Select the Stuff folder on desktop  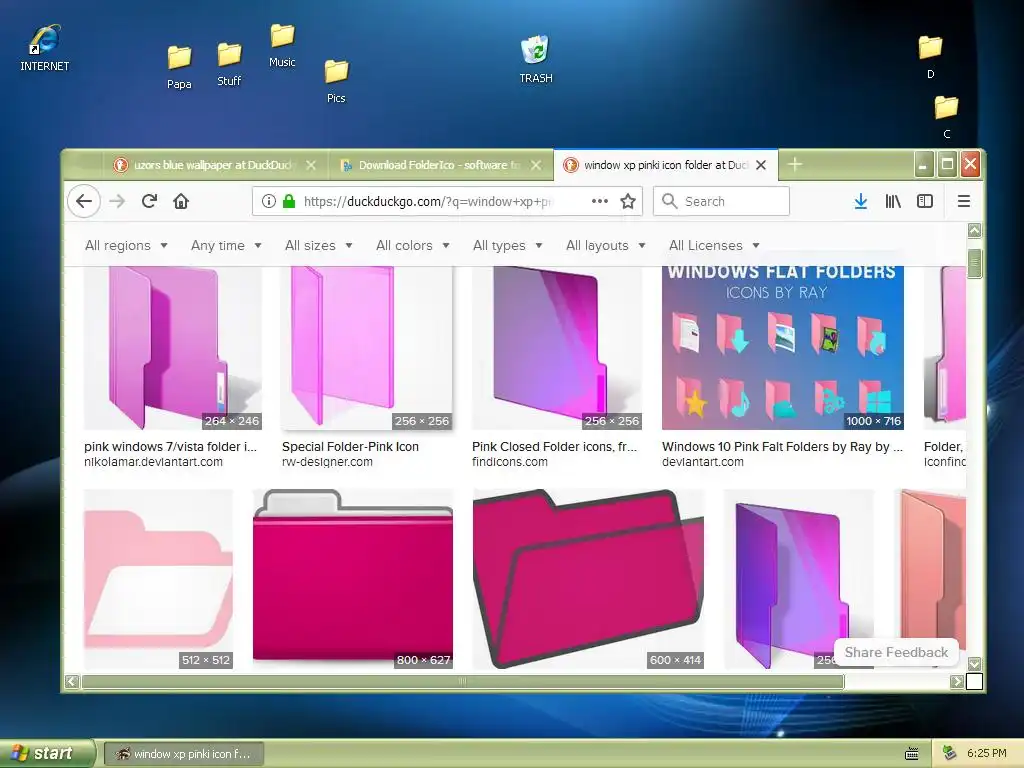[229, 64]
